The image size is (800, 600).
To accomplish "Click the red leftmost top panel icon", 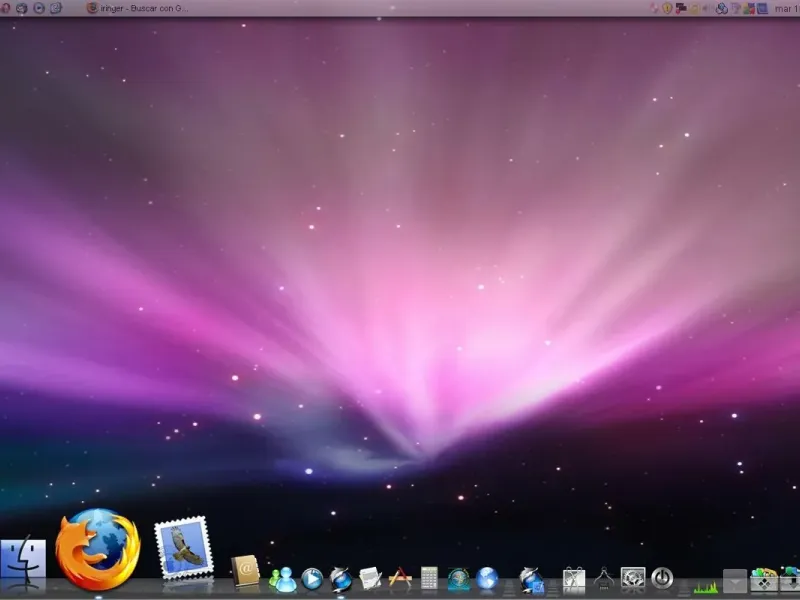I will (x=5, y=8).
